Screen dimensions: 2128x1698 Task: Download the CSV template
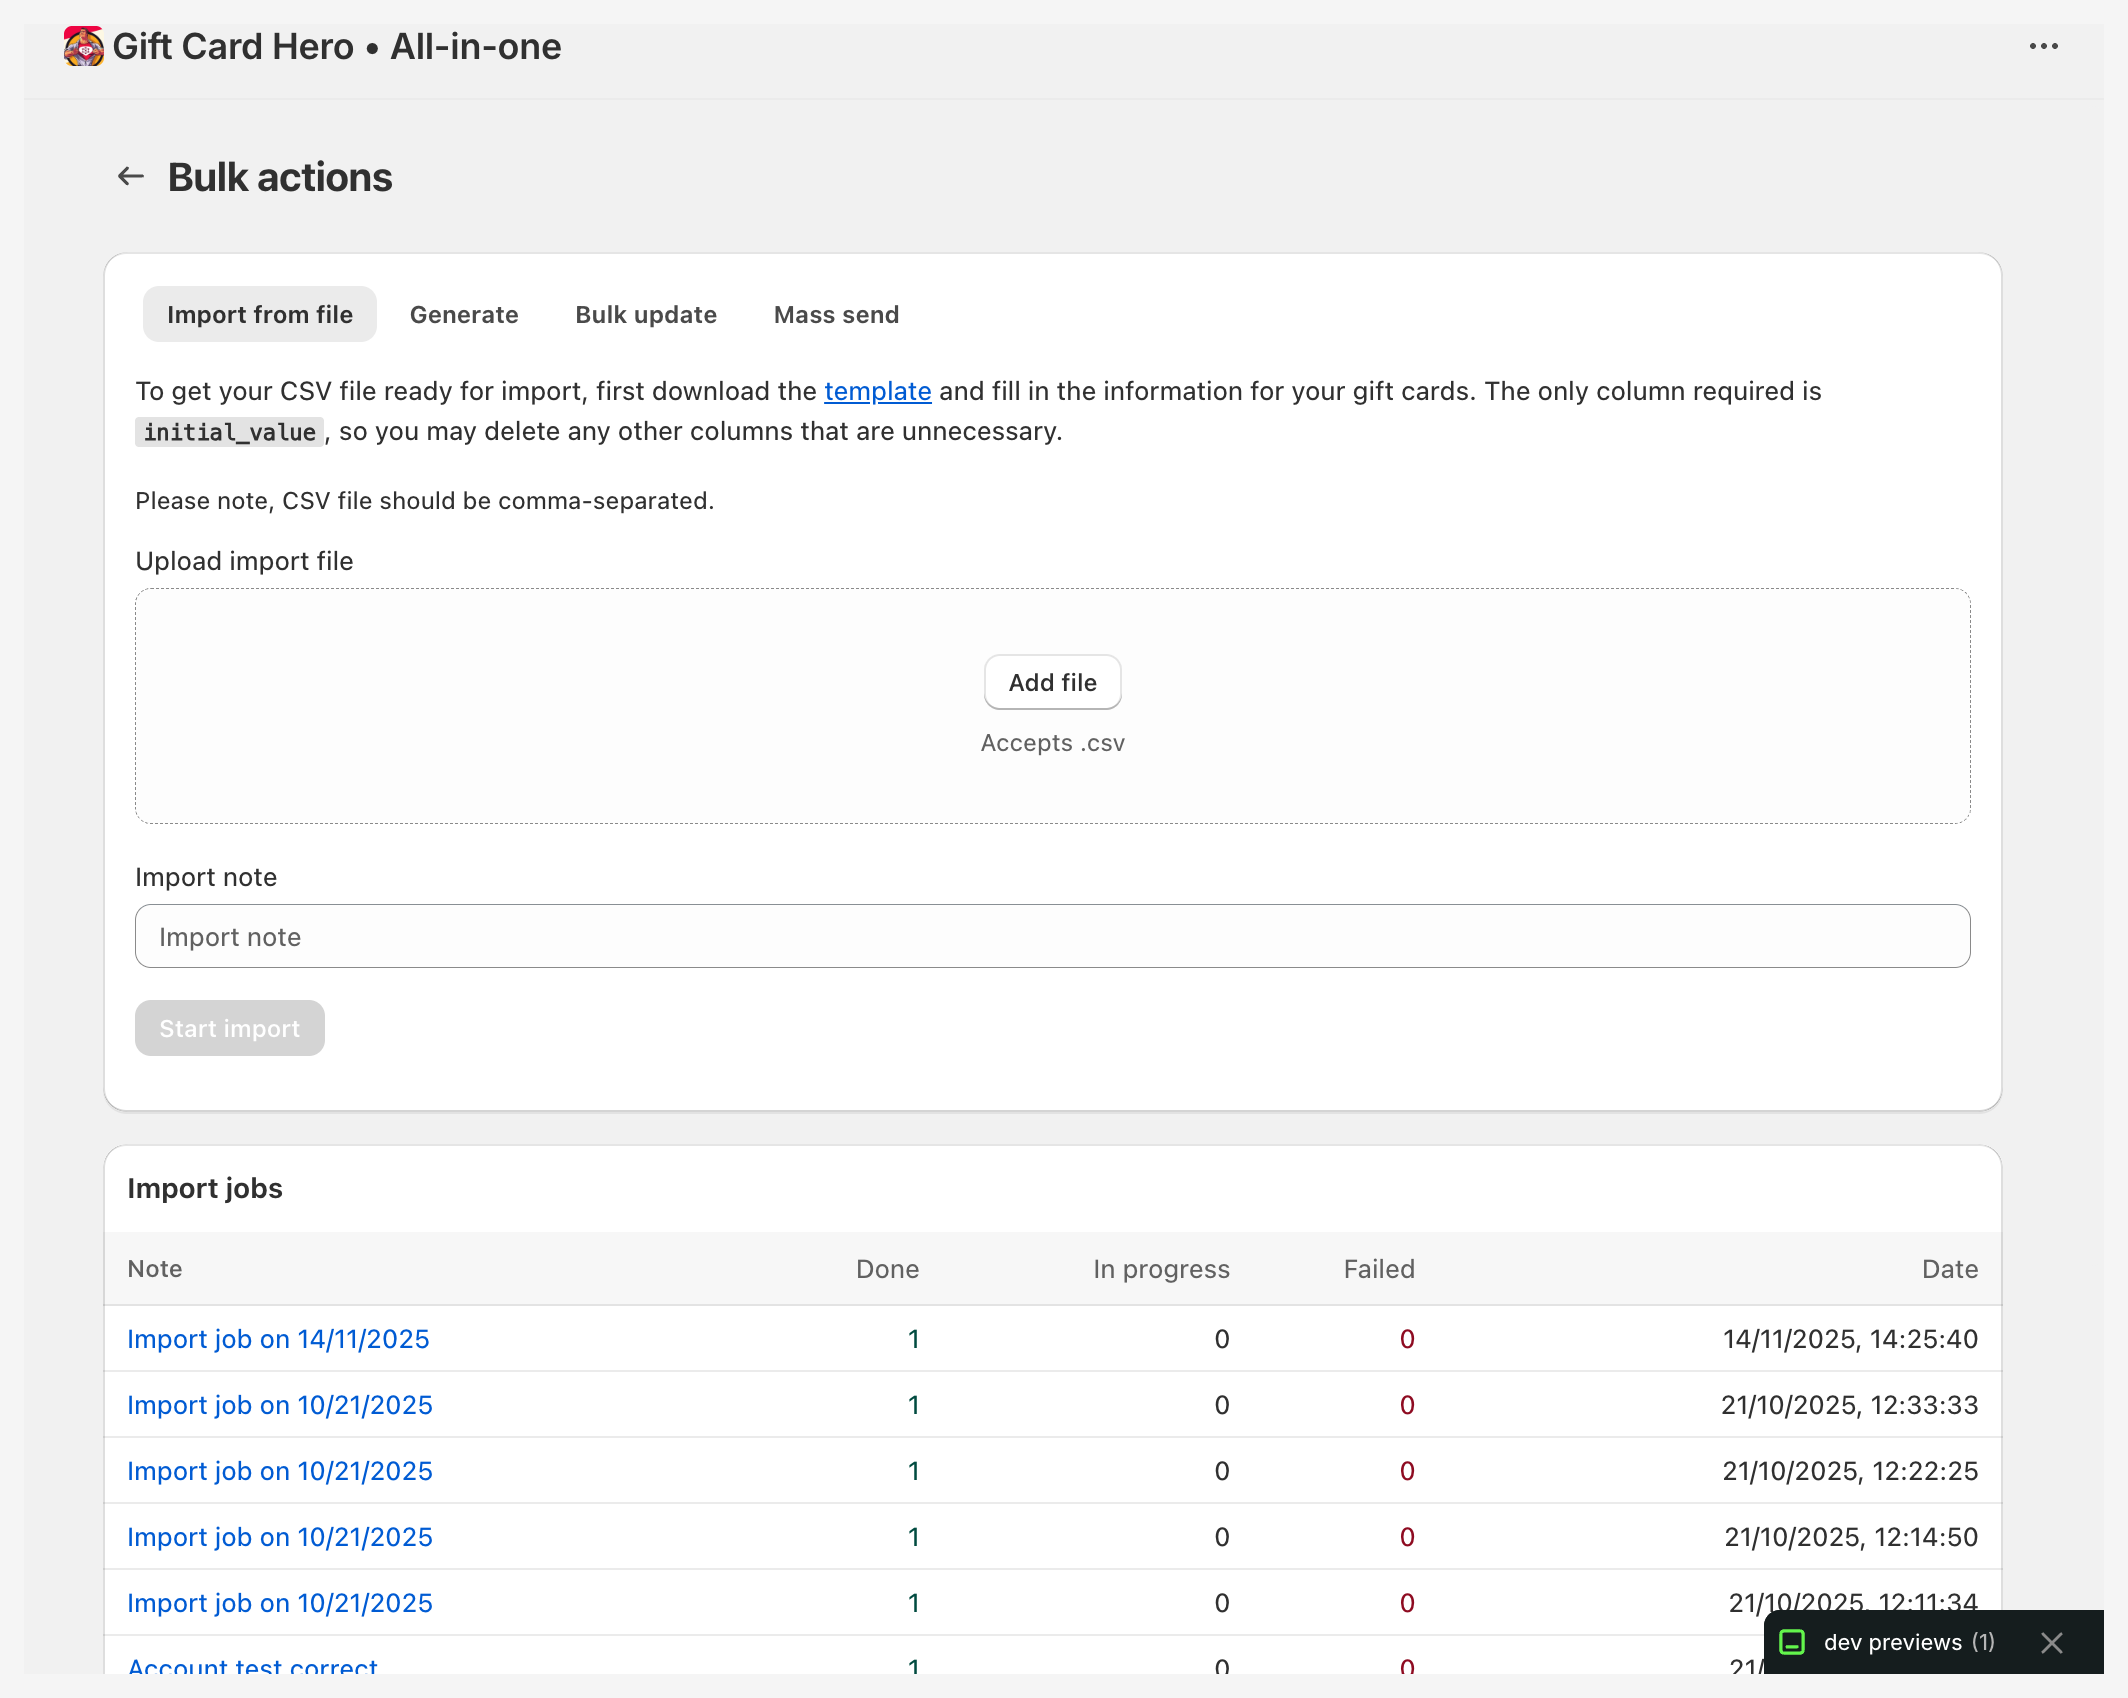(877, 391)
